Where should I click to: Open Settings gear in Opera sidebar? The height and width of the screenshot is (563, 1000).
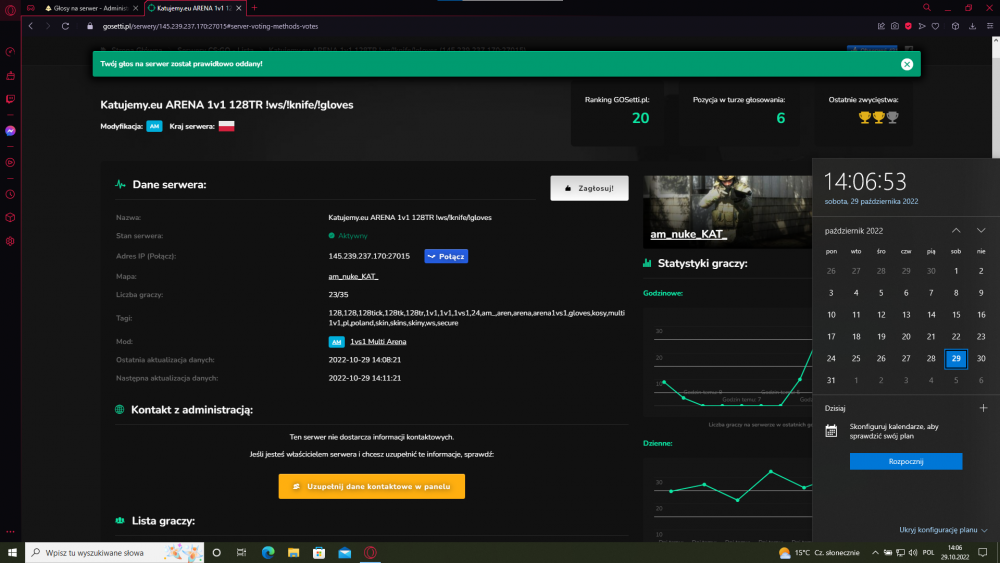[10, 241]
